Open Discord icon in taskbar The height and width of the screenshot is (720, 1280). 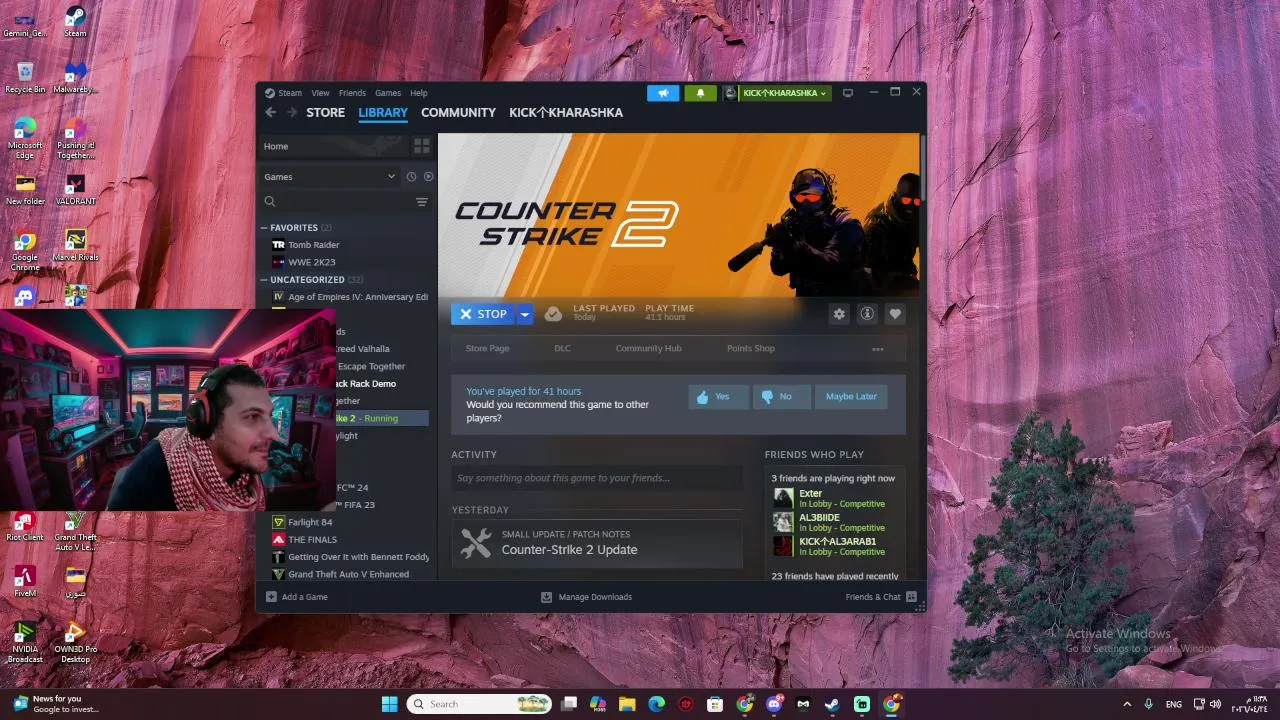[x=773, y=704]
